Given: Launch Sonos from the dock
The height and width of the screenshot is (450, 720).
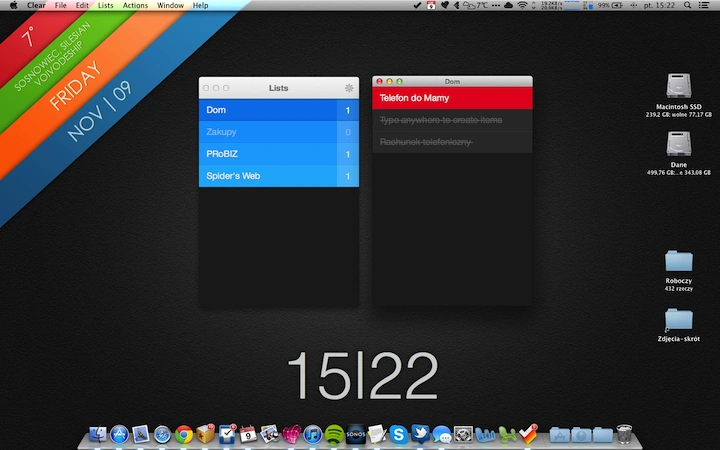Looking at the screenshot, I should tap(356, 434).
